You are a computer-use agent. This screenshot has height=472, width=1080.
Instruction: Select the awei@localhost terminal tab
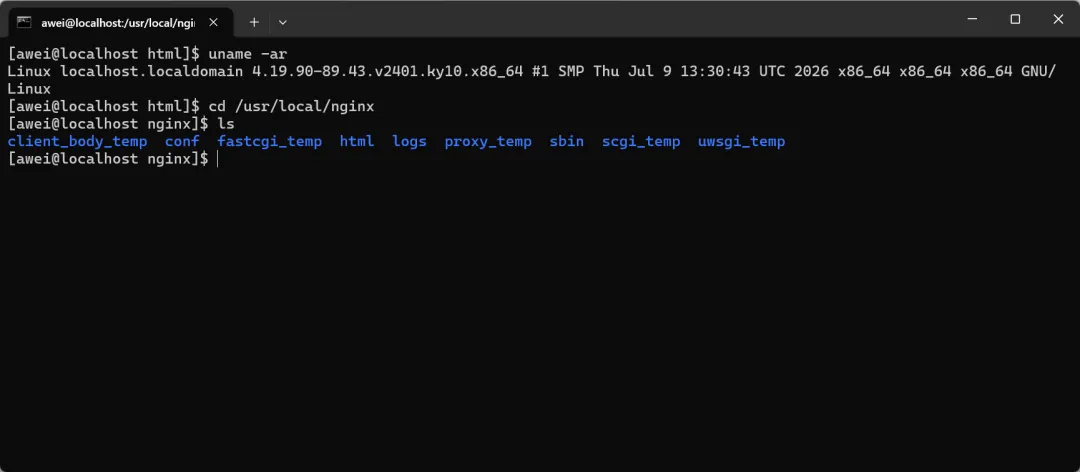click(x=121, y=22)
